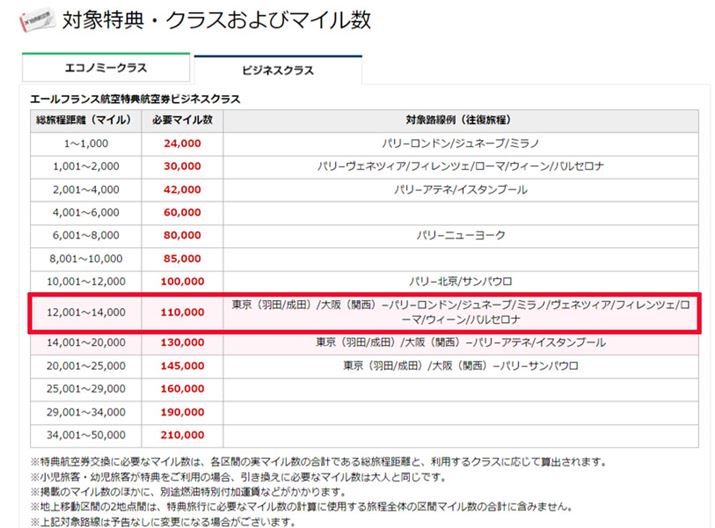Click the miles value 60,000

click(182, 212)
